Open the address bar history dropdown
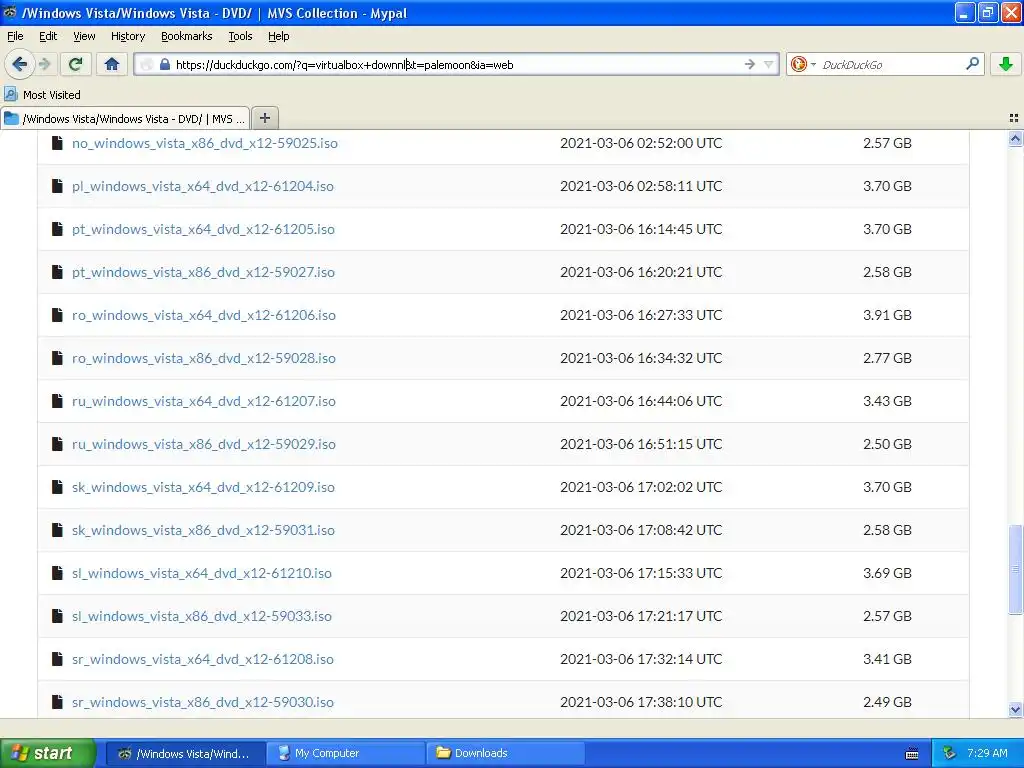 click(769, 64)
